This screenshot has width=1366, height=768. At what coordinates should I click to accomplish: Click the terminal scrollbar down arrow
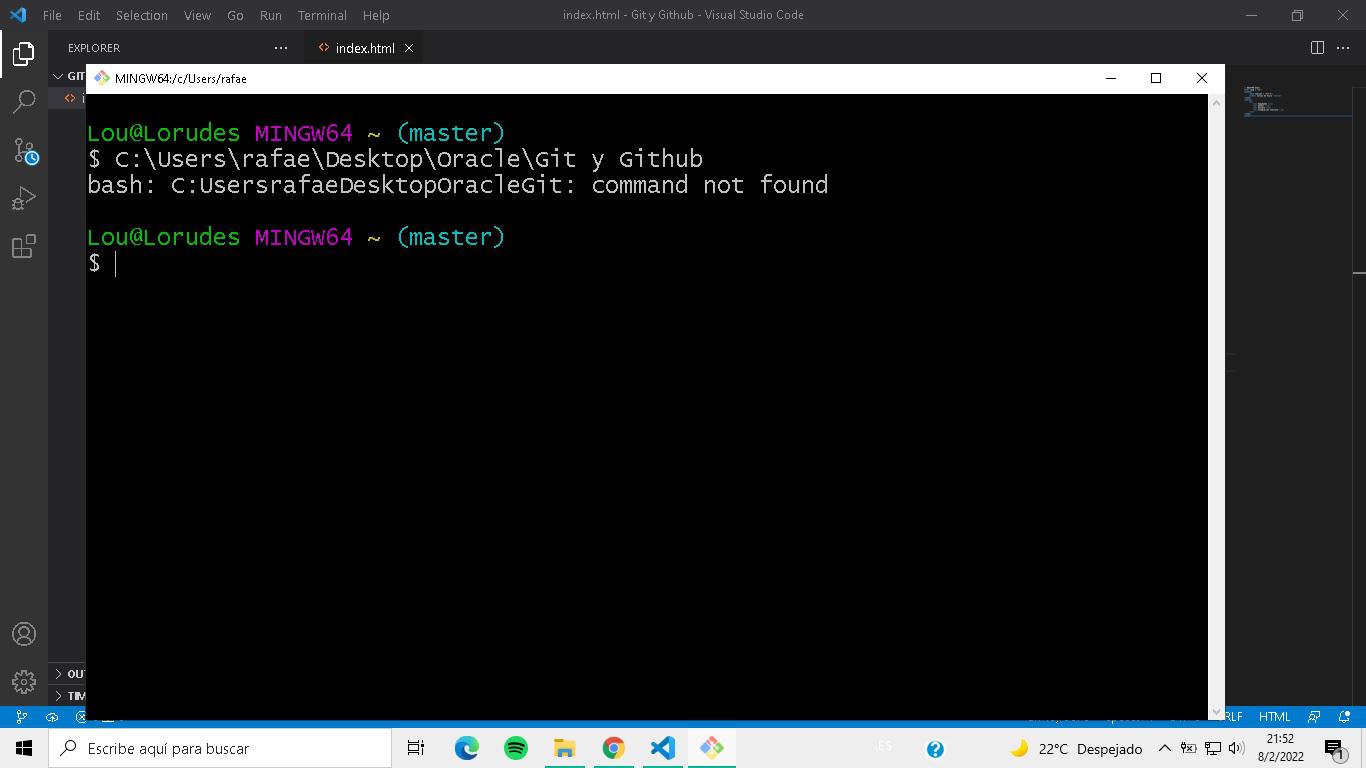tap(1216, 711)
